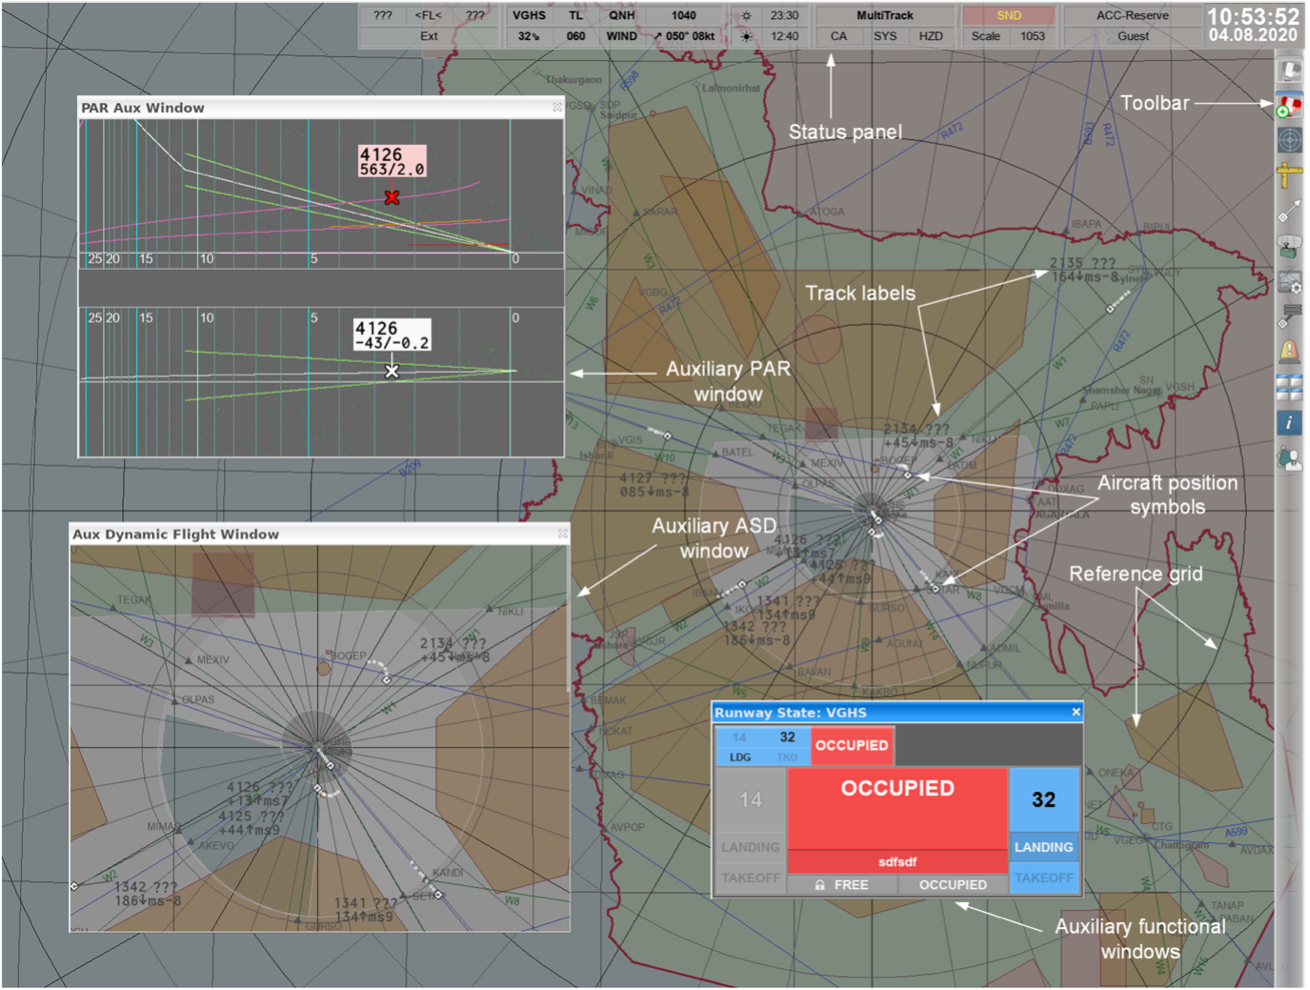Toggle runway state to FREE
1310x990 pixels.
click(842, 885)
